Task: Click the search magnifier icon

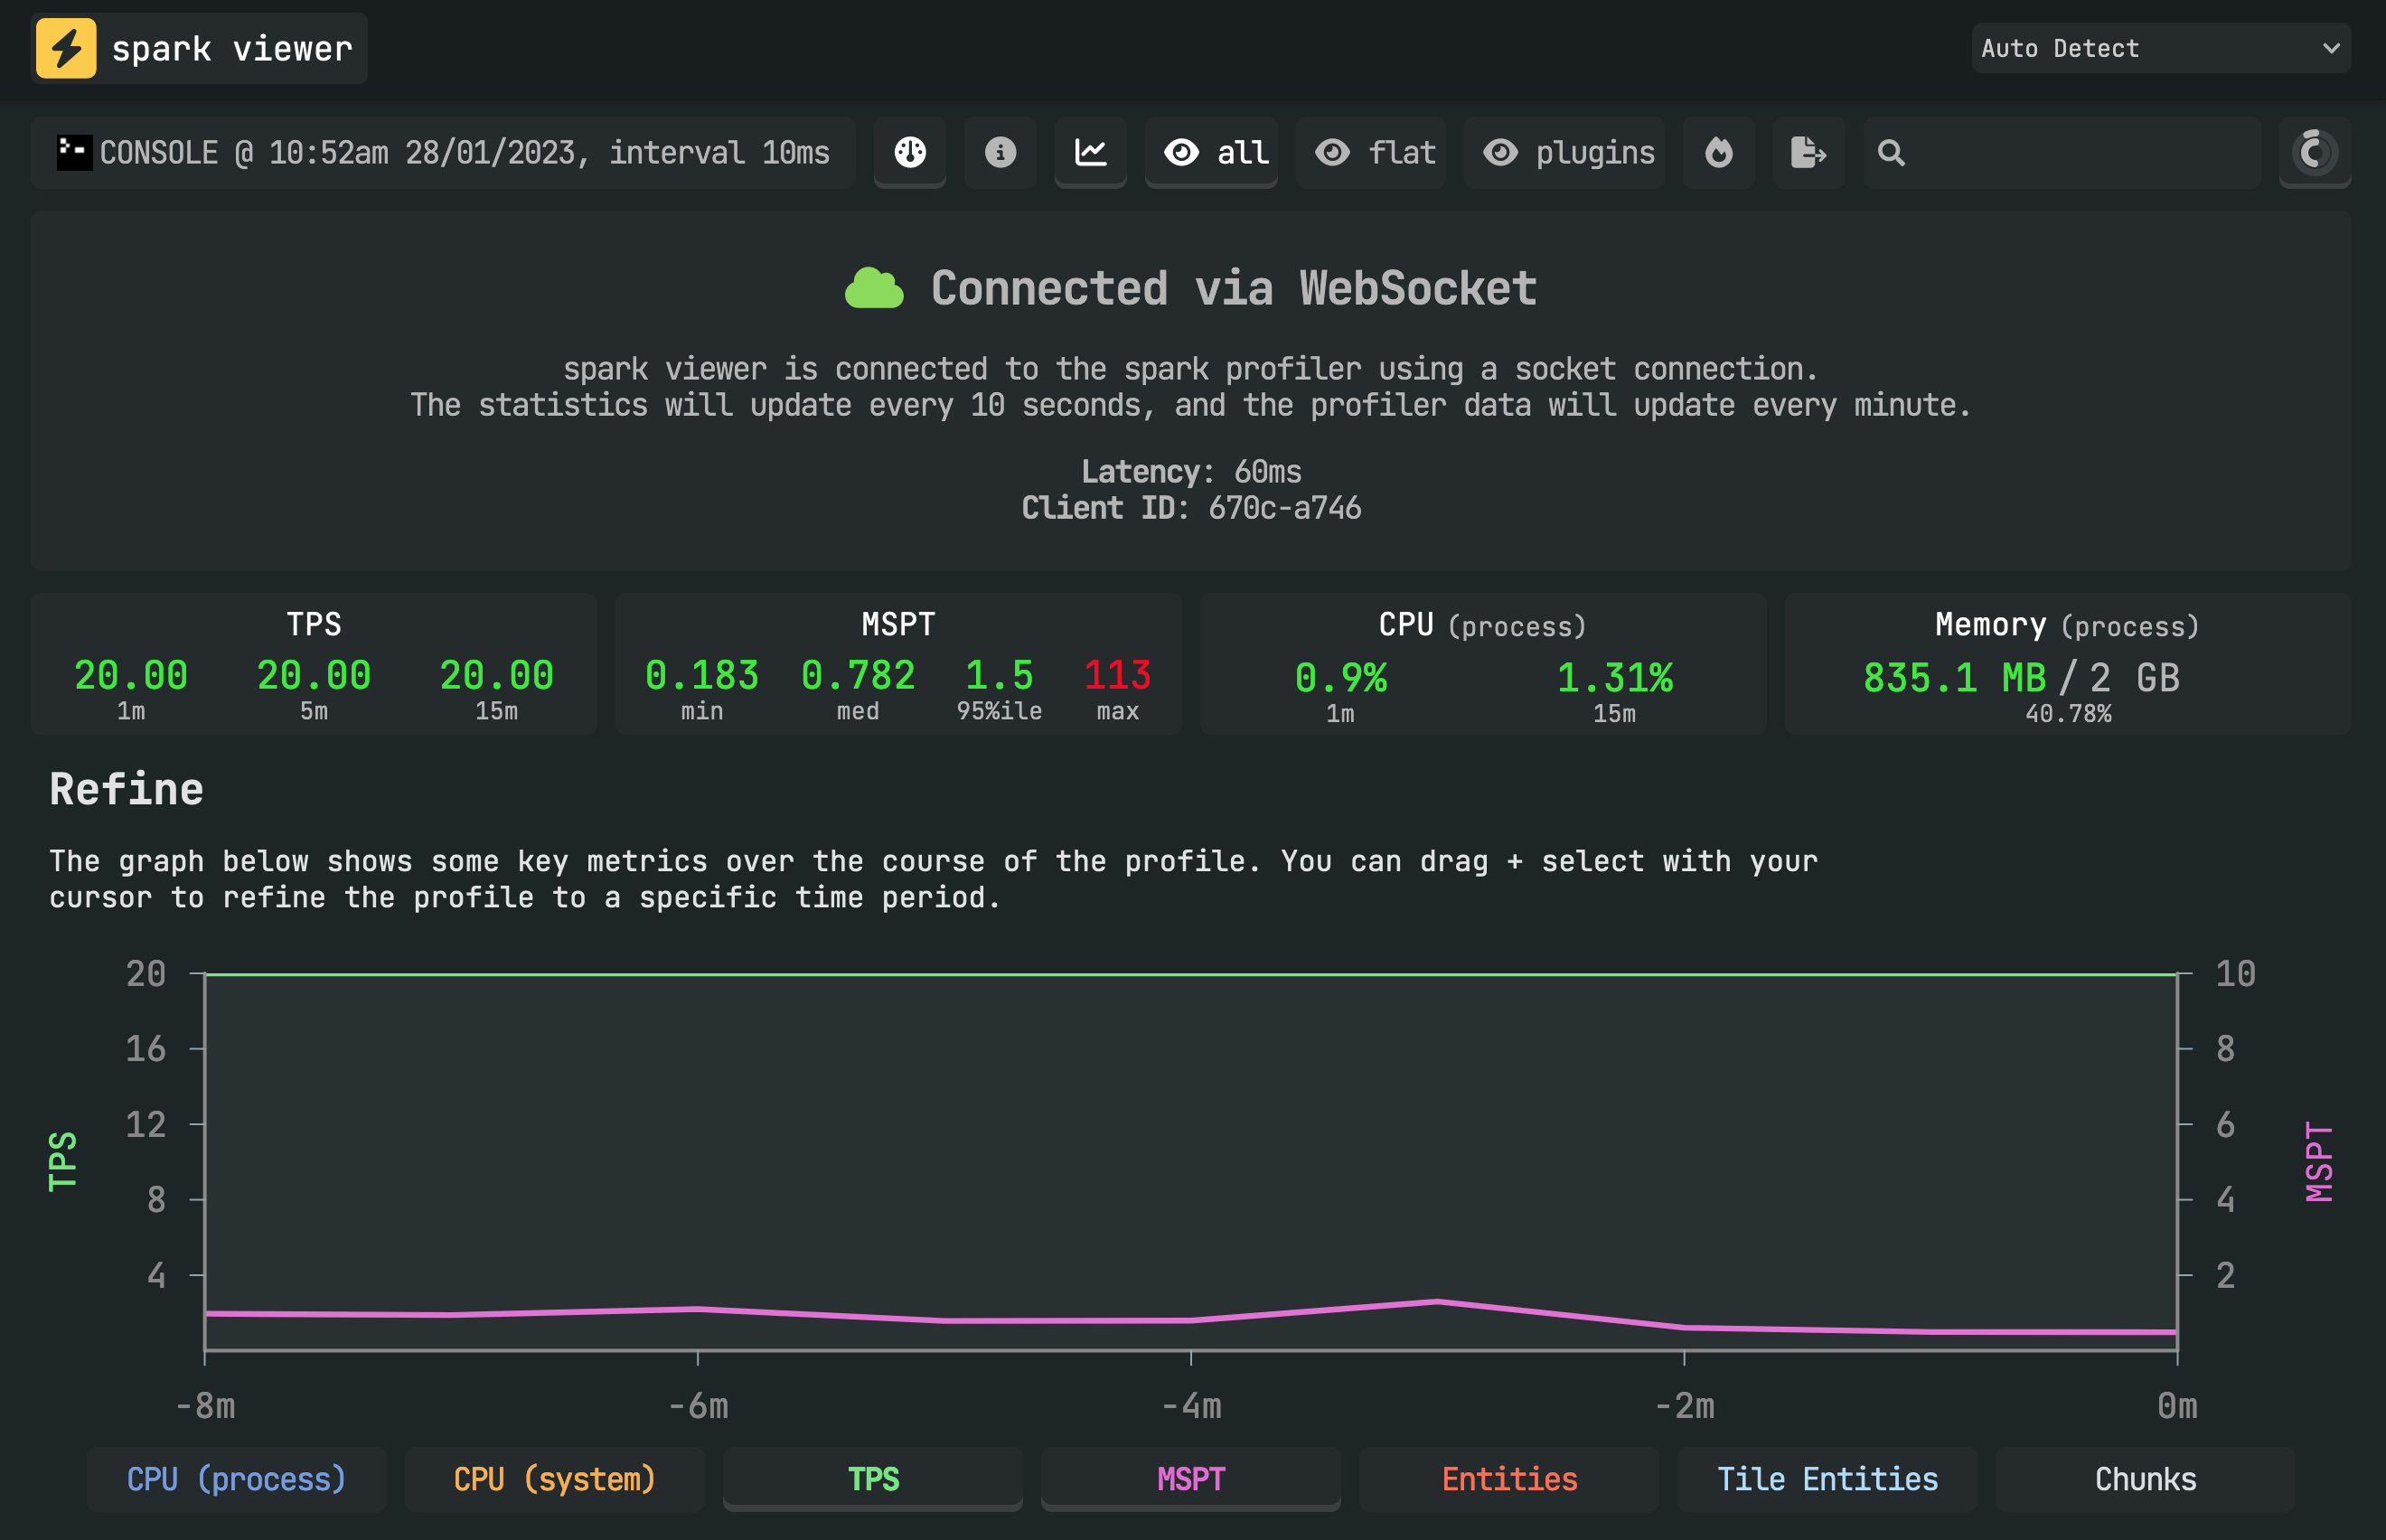Action: (1892, 153)
